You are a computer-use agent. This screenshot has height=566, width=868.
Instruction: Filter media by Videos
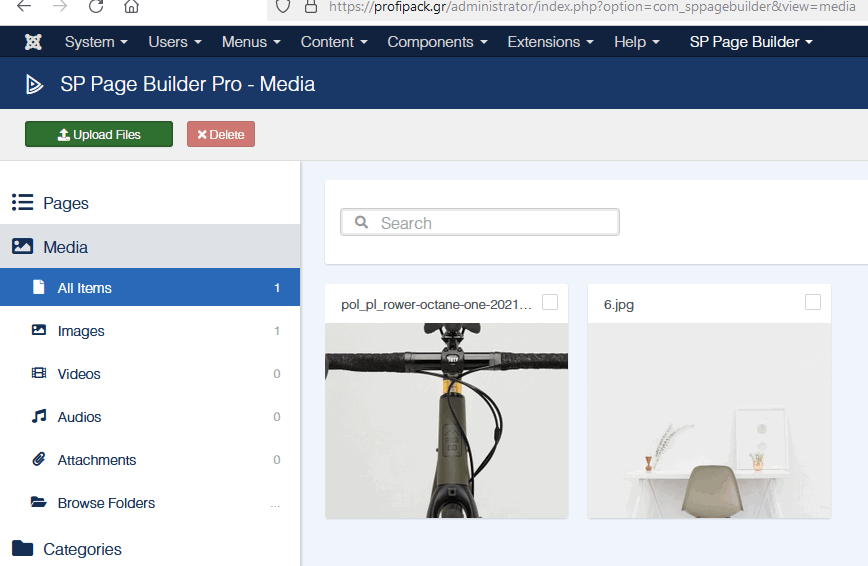pyautogui.click(x=150, y=374)
